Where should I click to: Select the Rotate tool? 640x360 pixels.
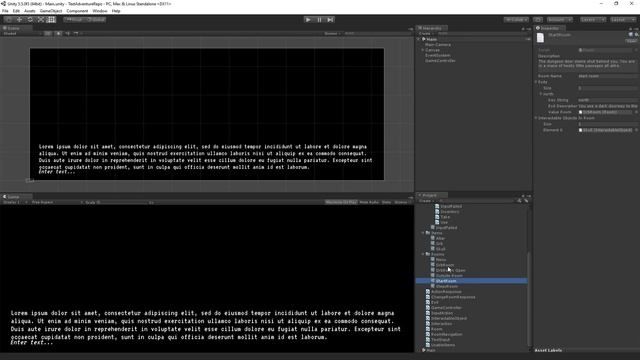click(x=30, y=20)
